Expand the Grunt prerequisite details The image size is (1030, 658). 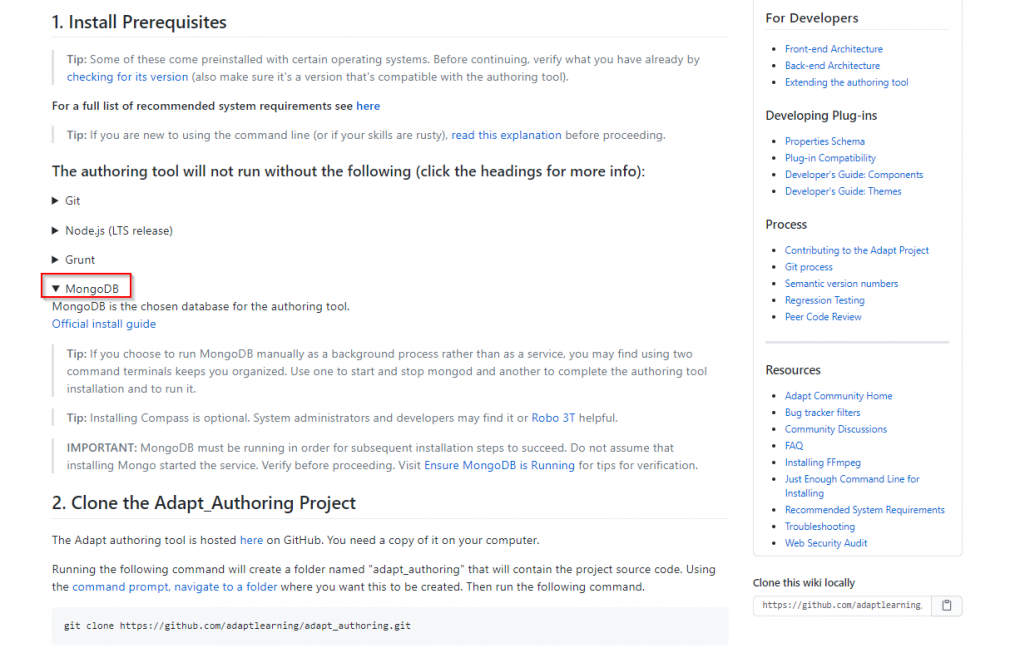[79, 260]
